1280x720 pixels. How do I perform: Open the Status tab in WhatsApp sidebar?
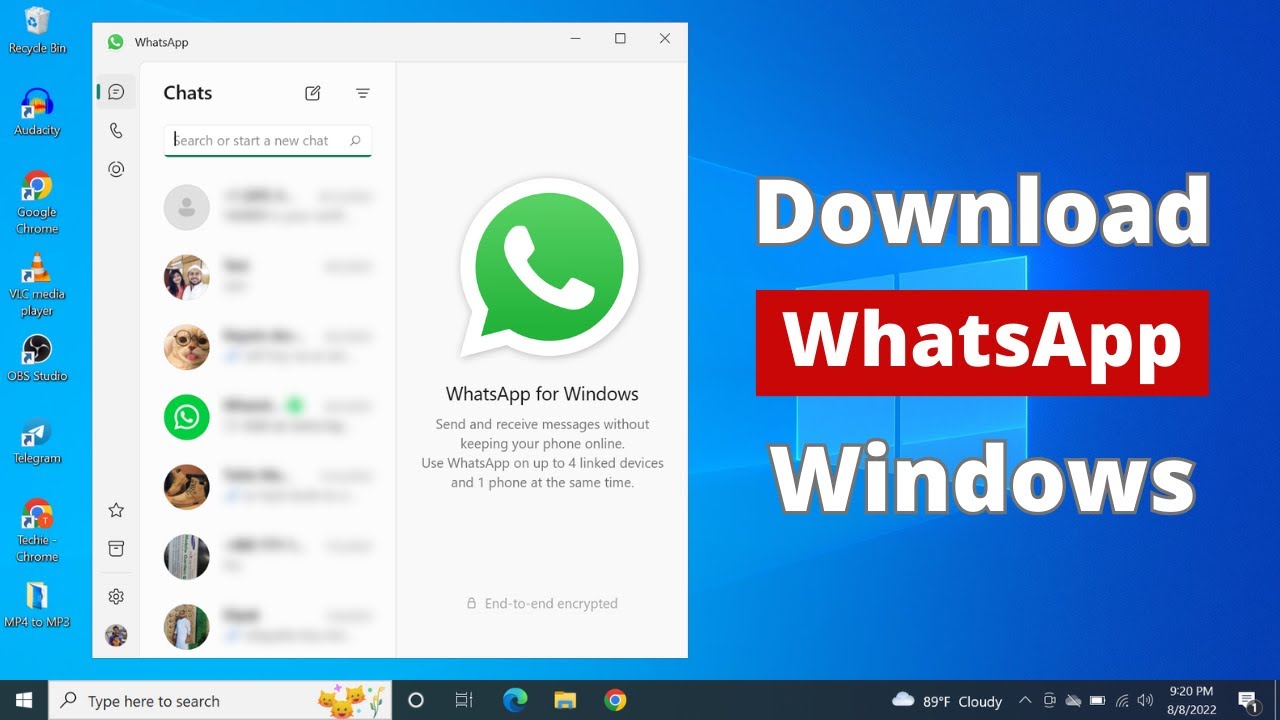[x=116, y=170]
